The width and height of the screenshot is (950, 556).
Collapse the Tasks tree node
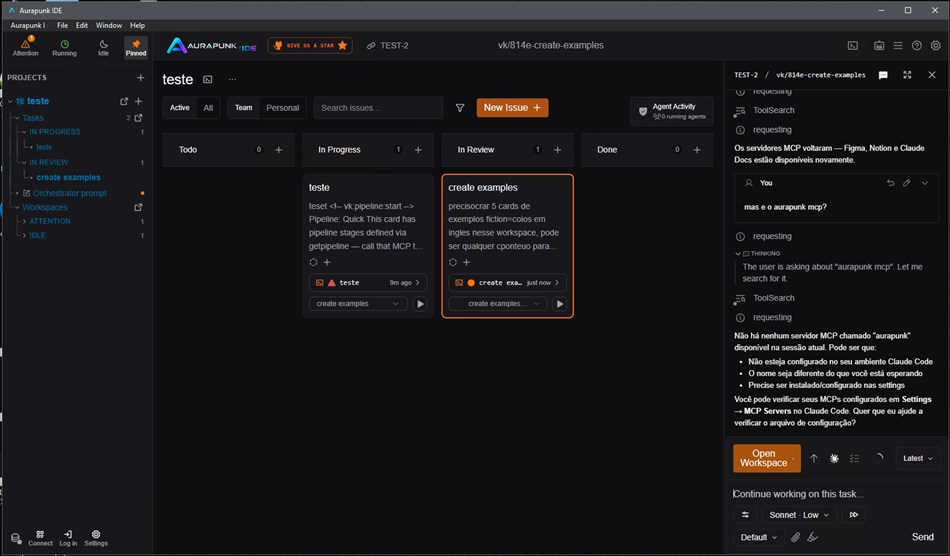coord(18,118)
